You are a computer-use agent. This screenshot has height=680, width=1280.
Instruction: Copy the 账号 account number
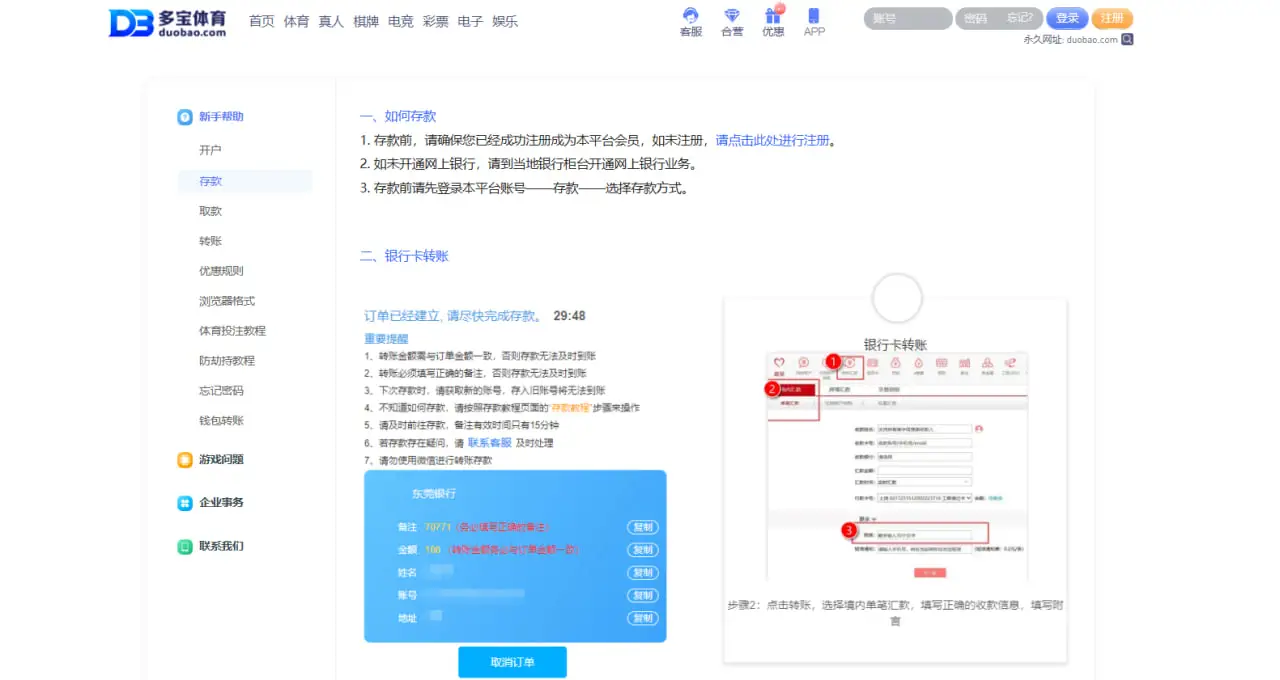click(x=643, y=596)
